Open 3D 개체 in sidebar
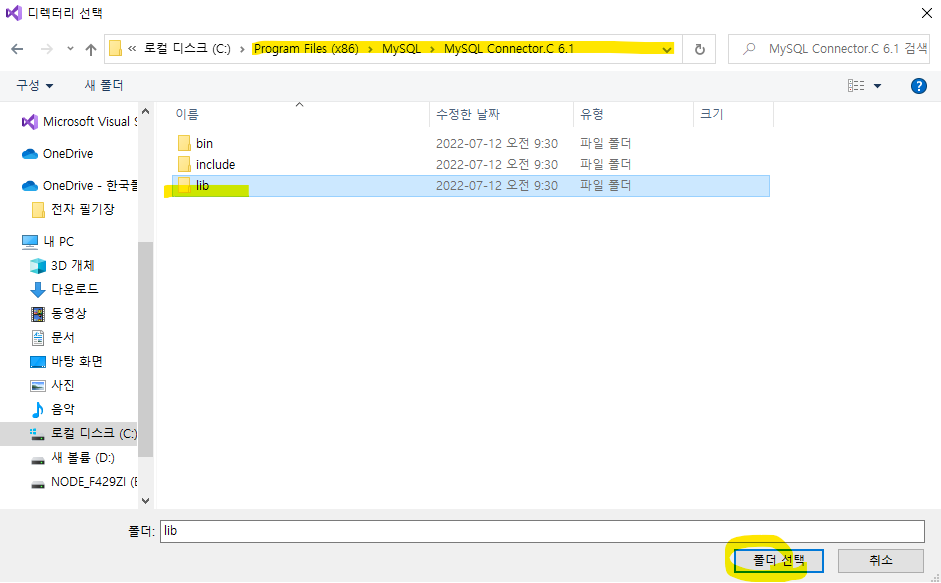 click(62, 265)
